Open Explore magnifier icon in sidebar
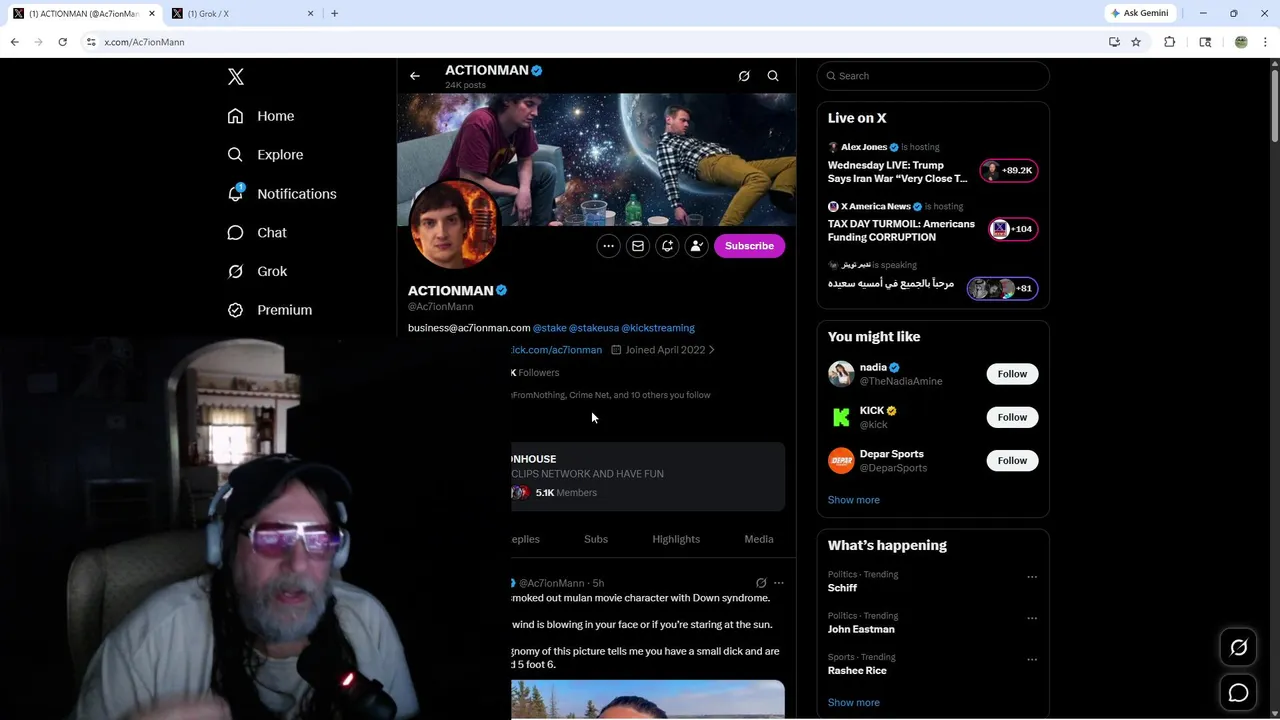The width and height of the screenshot is (1280, 720). [235, 155]
